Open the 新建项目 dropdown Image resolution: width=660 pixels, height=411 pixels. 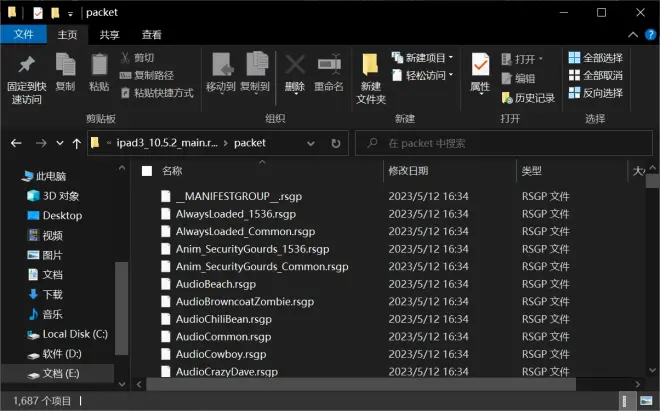(424, 58)
